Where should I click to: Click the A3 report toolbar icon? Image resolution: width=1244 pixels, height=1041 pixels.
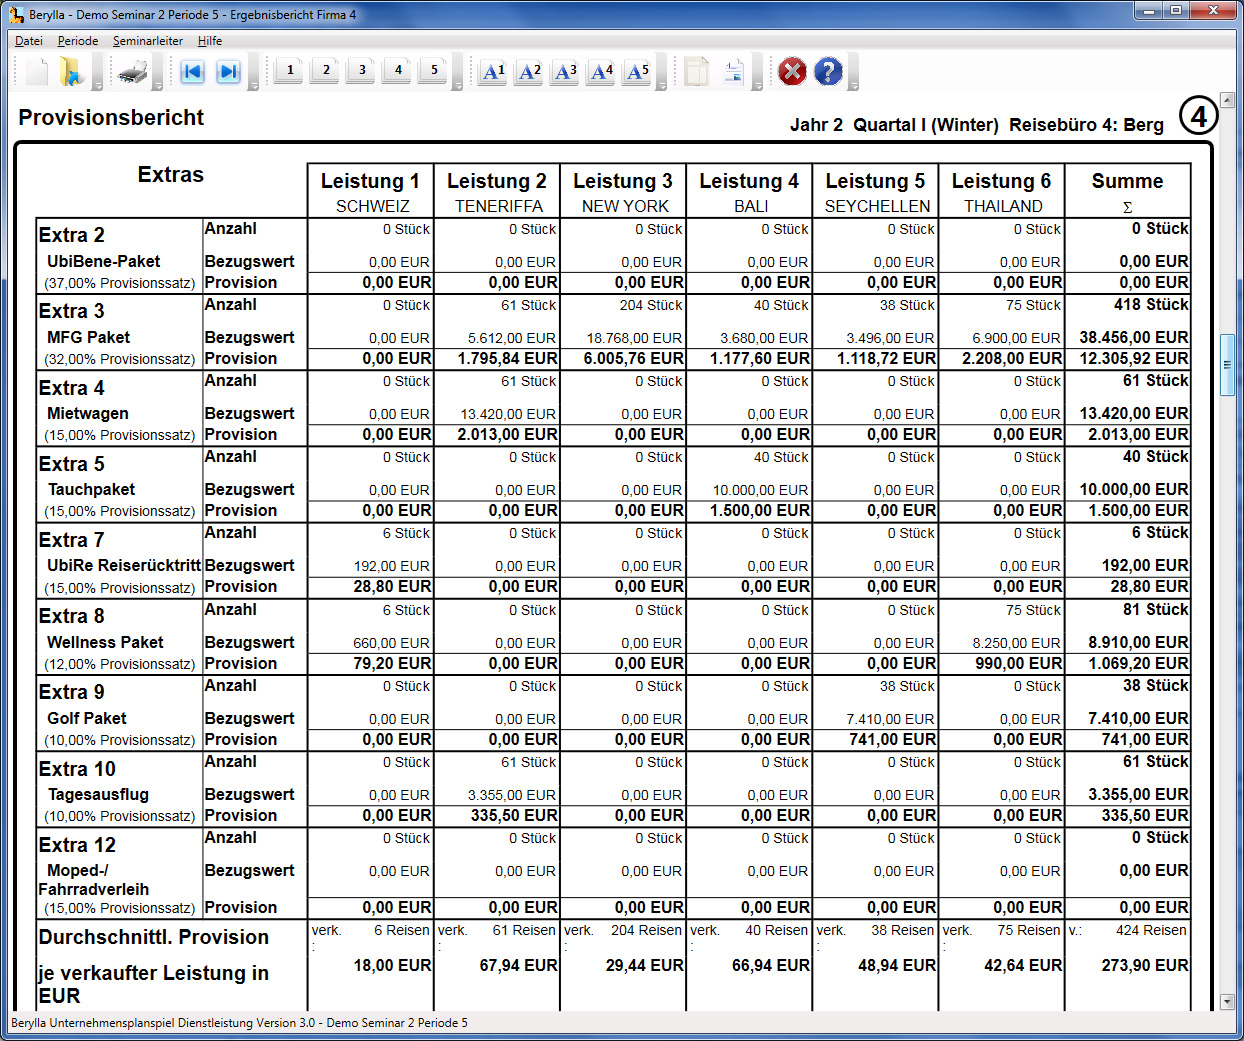tap(565, 72)
